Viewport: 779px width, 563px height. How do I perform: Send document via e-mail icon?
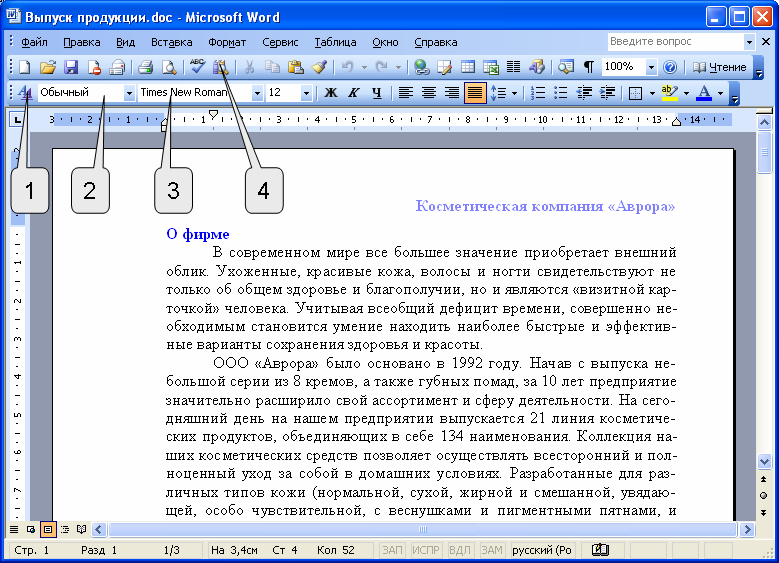point(118,67)
